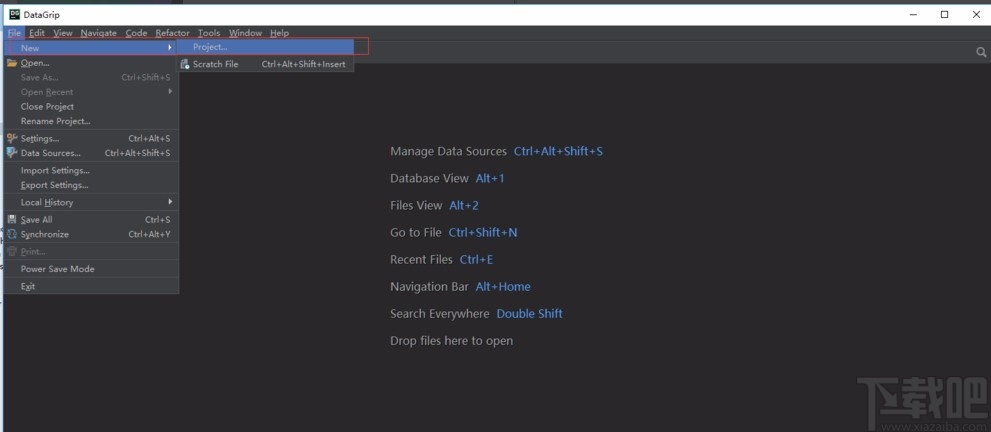The width and height of the screenshot is (991, 432).
Task: Choose Project... from the New submenu
Action: [210, 47]
